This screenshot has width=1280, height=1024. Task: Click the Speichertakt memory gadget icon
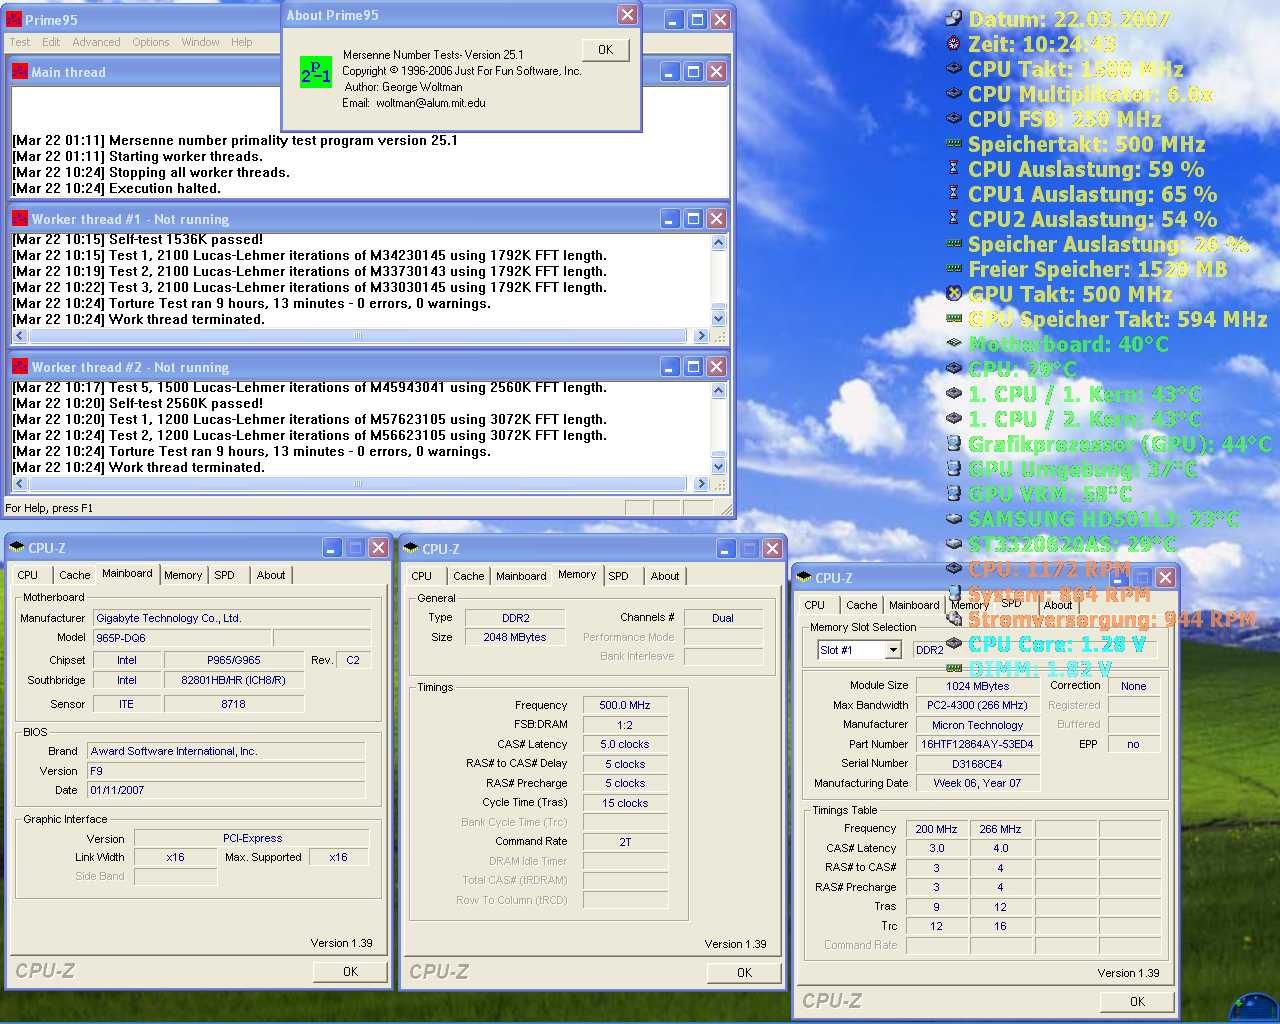click(954, 143)
